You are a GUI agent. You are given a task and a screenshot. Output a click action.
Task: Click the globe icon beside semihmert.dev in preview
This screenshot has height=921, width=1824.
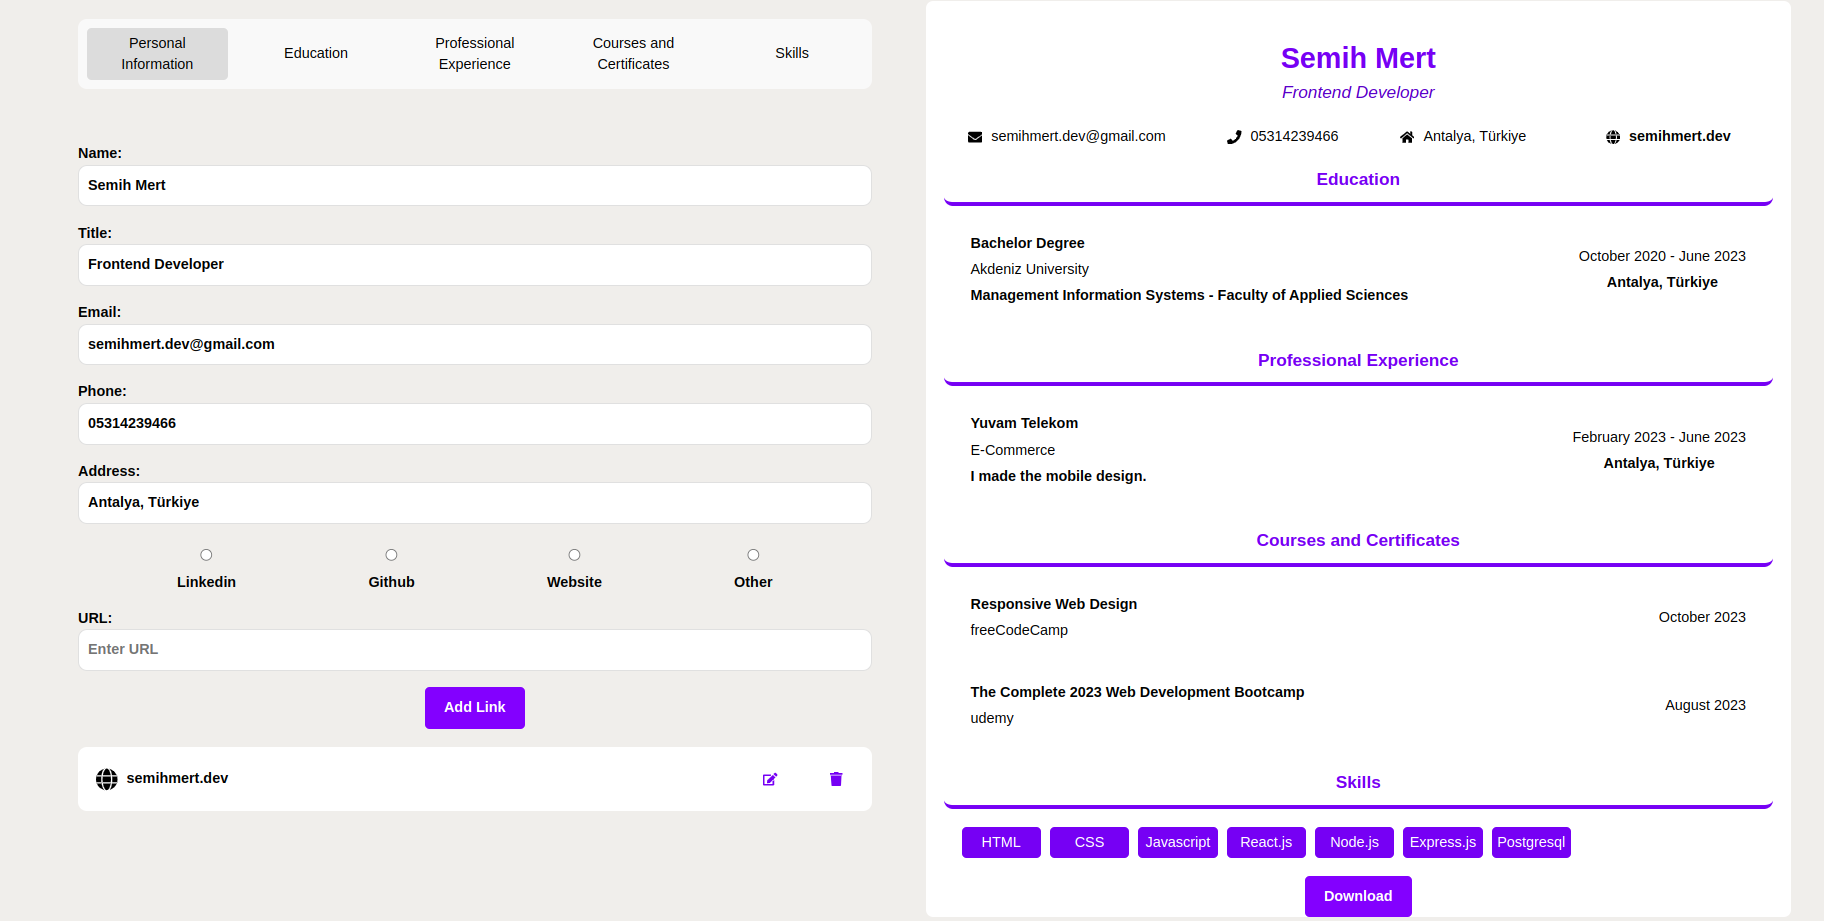coord(1612,136)
